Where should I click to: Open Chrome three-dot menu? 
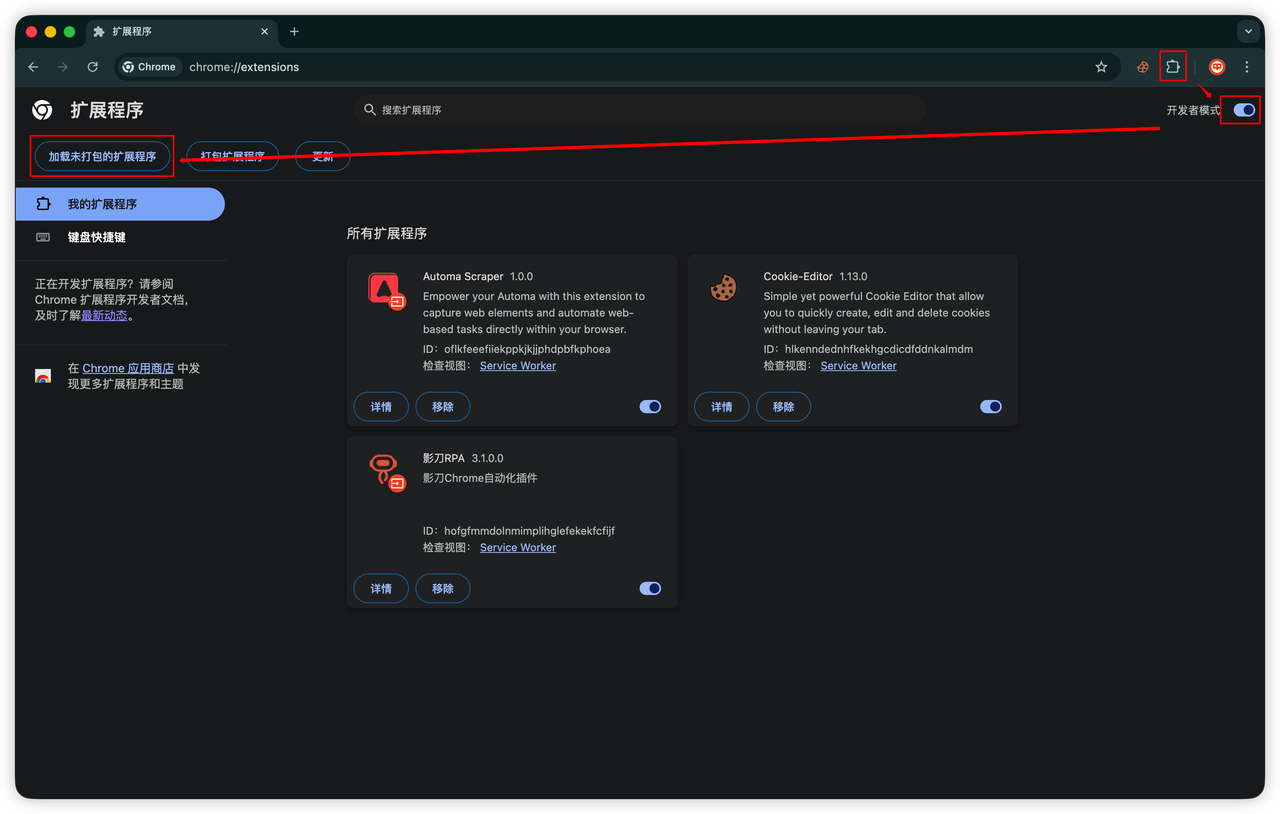[x=1246, y=67]
